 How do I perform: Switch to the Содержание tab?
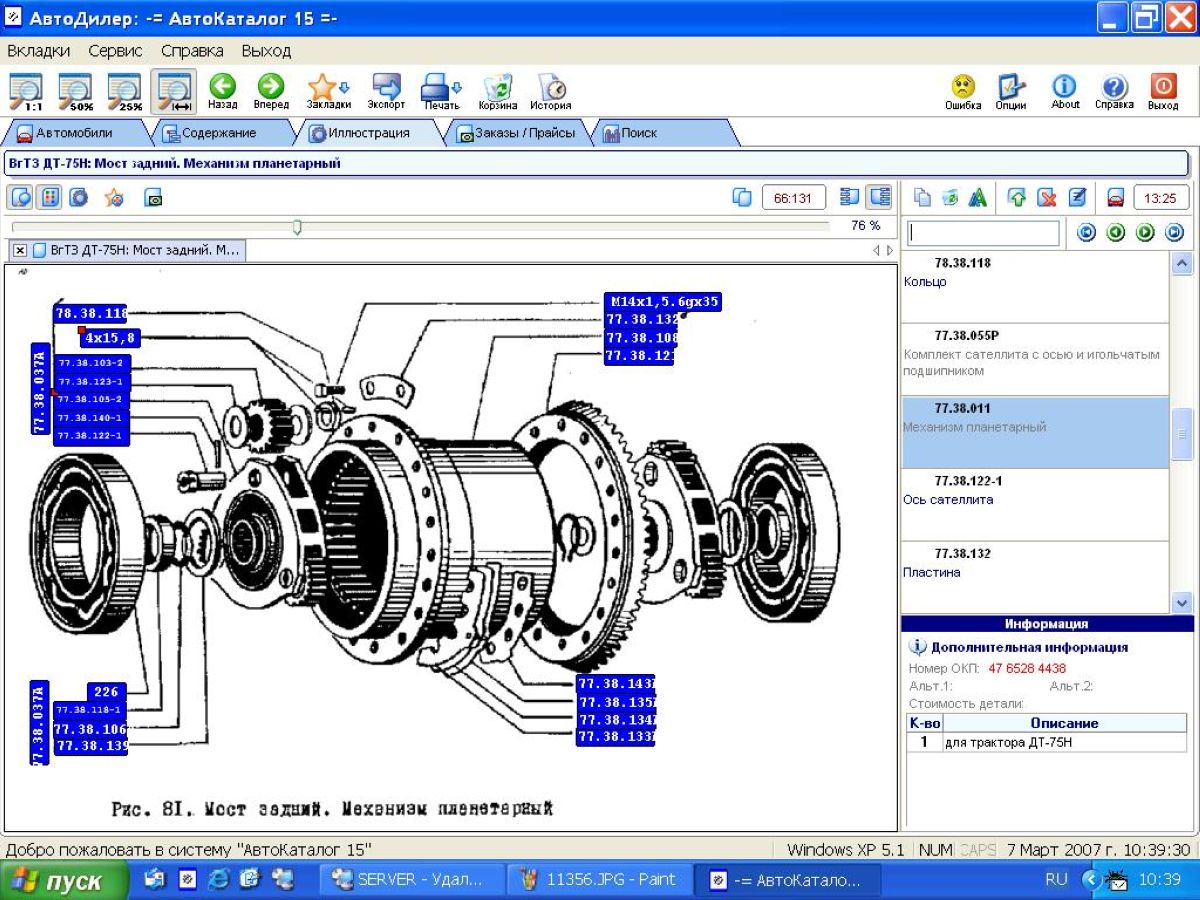pyautogui.click(x=218, y=133)
